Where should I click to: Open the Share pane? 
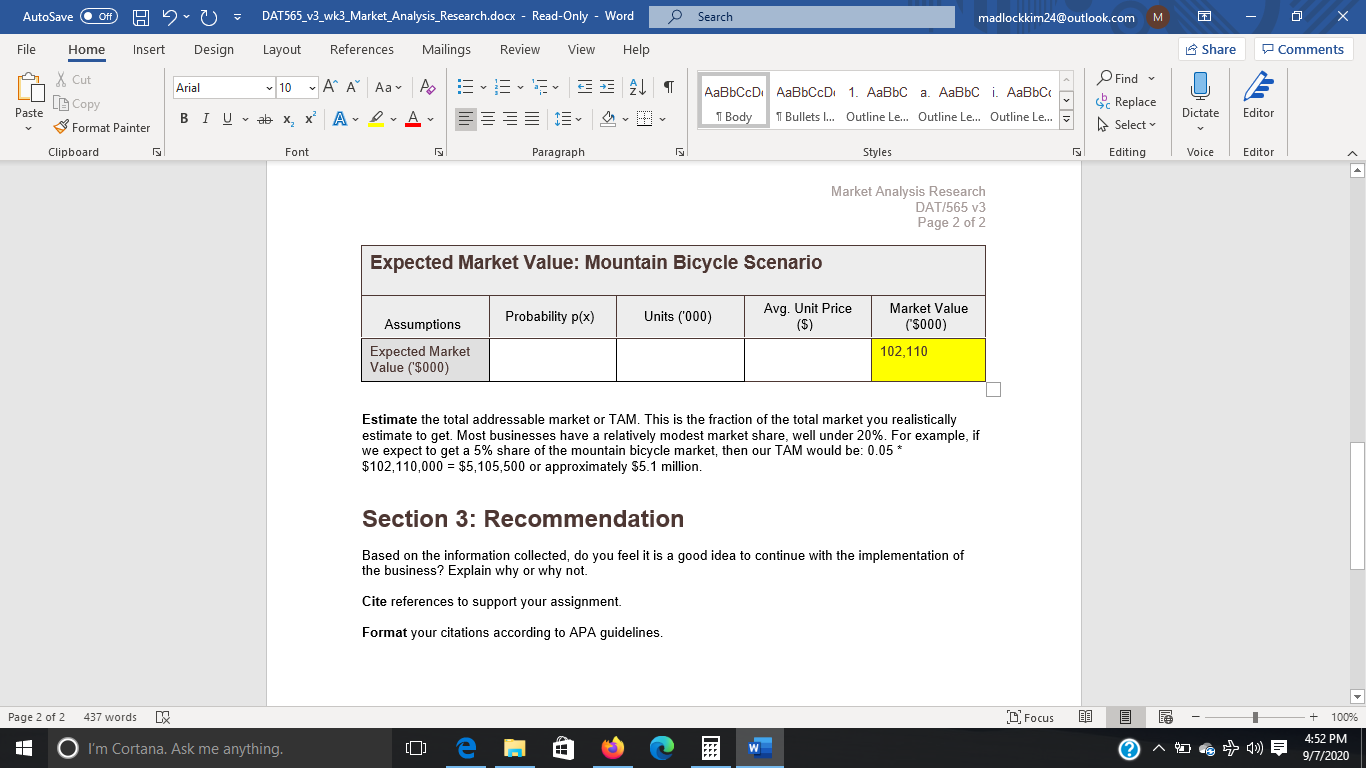[1210, 48]
